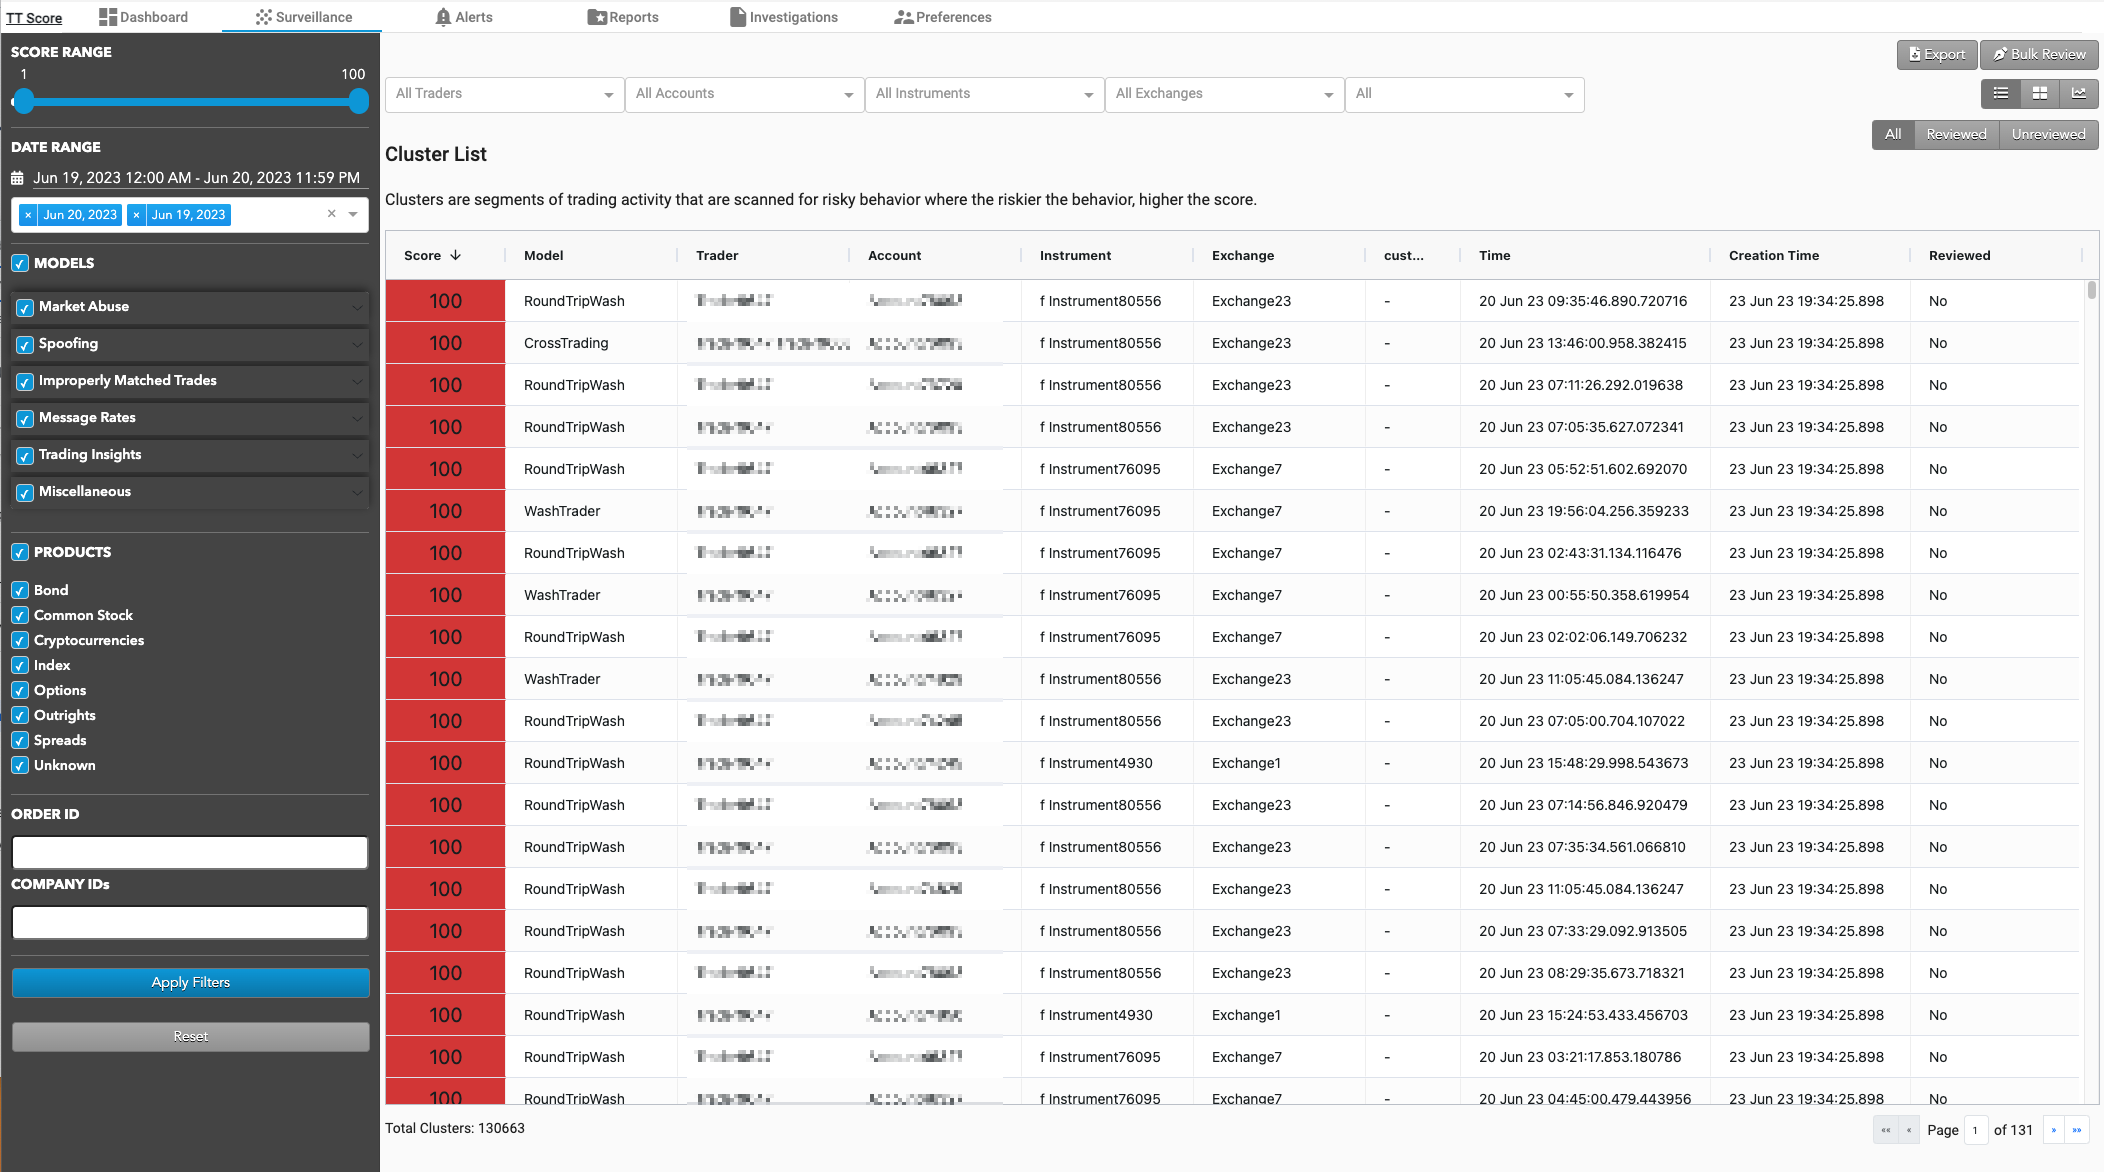Toggle the Unknown product checkbox
2104x1172 pixels.
click(20, 765)
